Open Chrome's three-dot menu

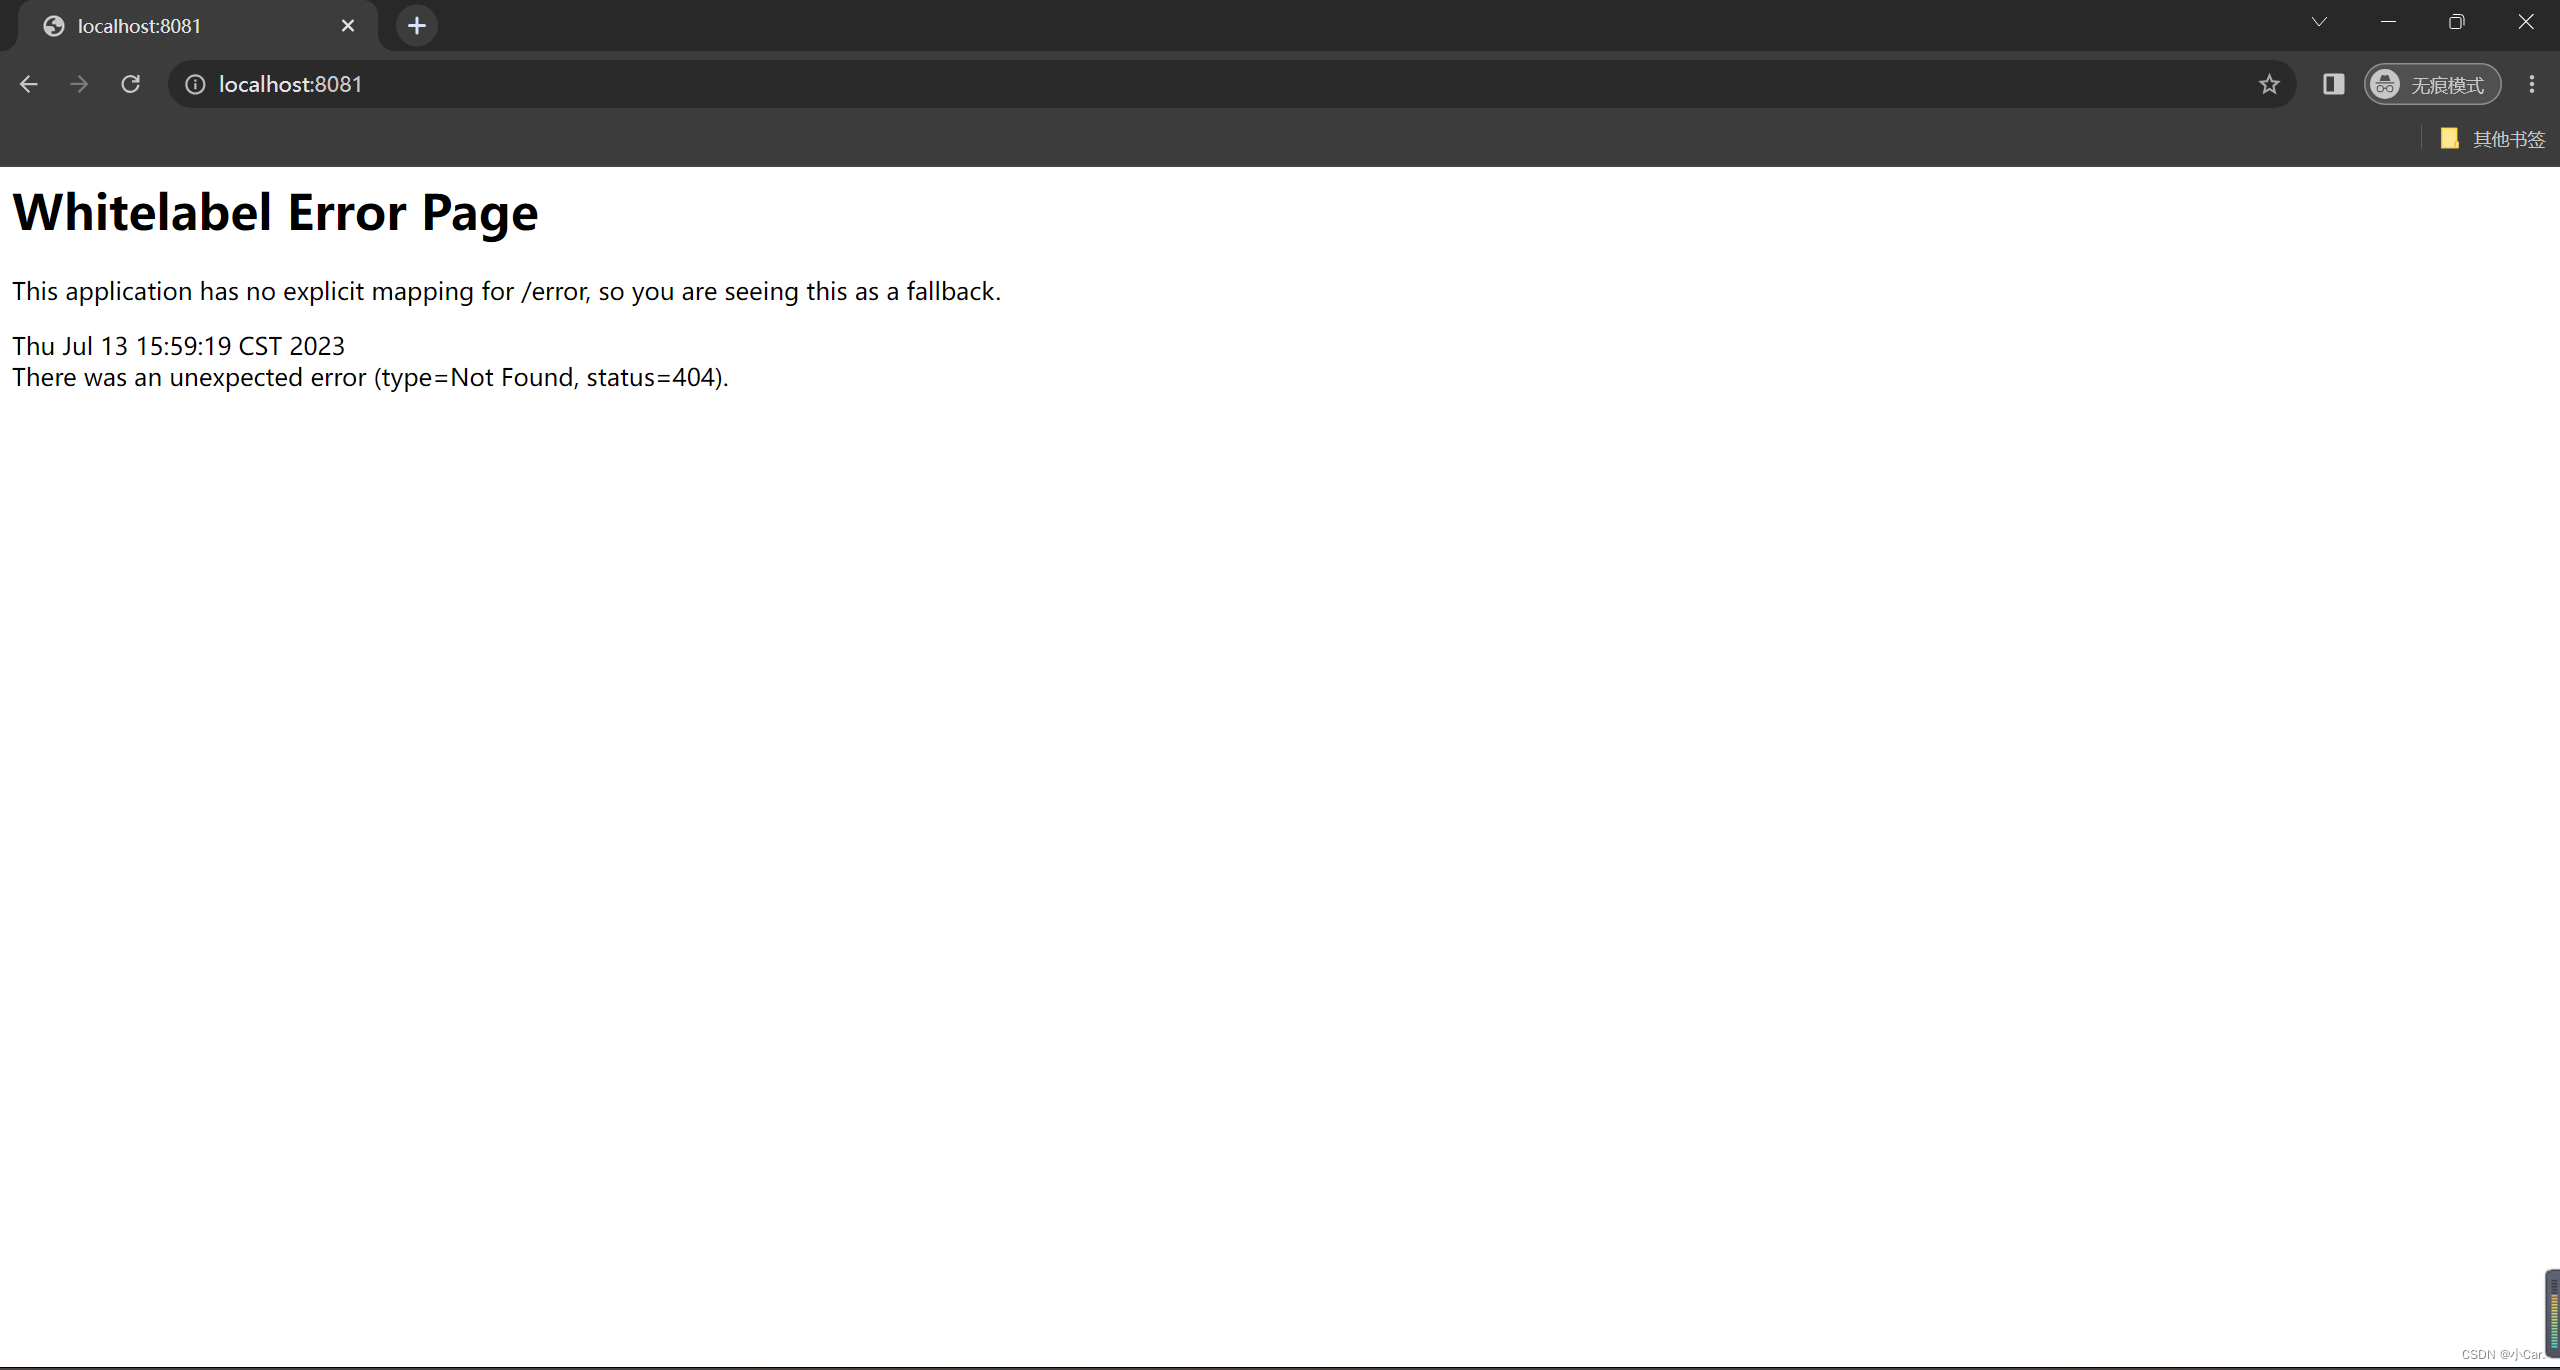(x=2532, y=84)
